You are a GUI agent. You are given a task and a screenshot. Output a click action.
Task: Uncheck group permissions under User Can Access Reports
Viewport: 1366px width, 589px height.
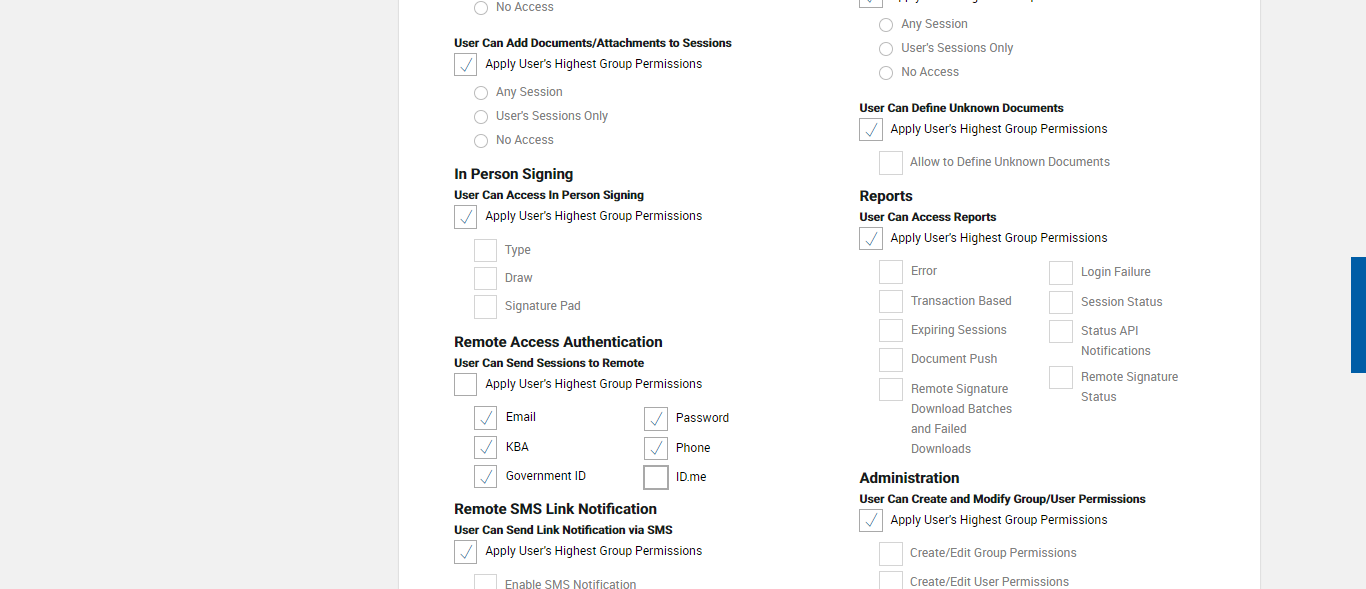click(x=871, y=239)
